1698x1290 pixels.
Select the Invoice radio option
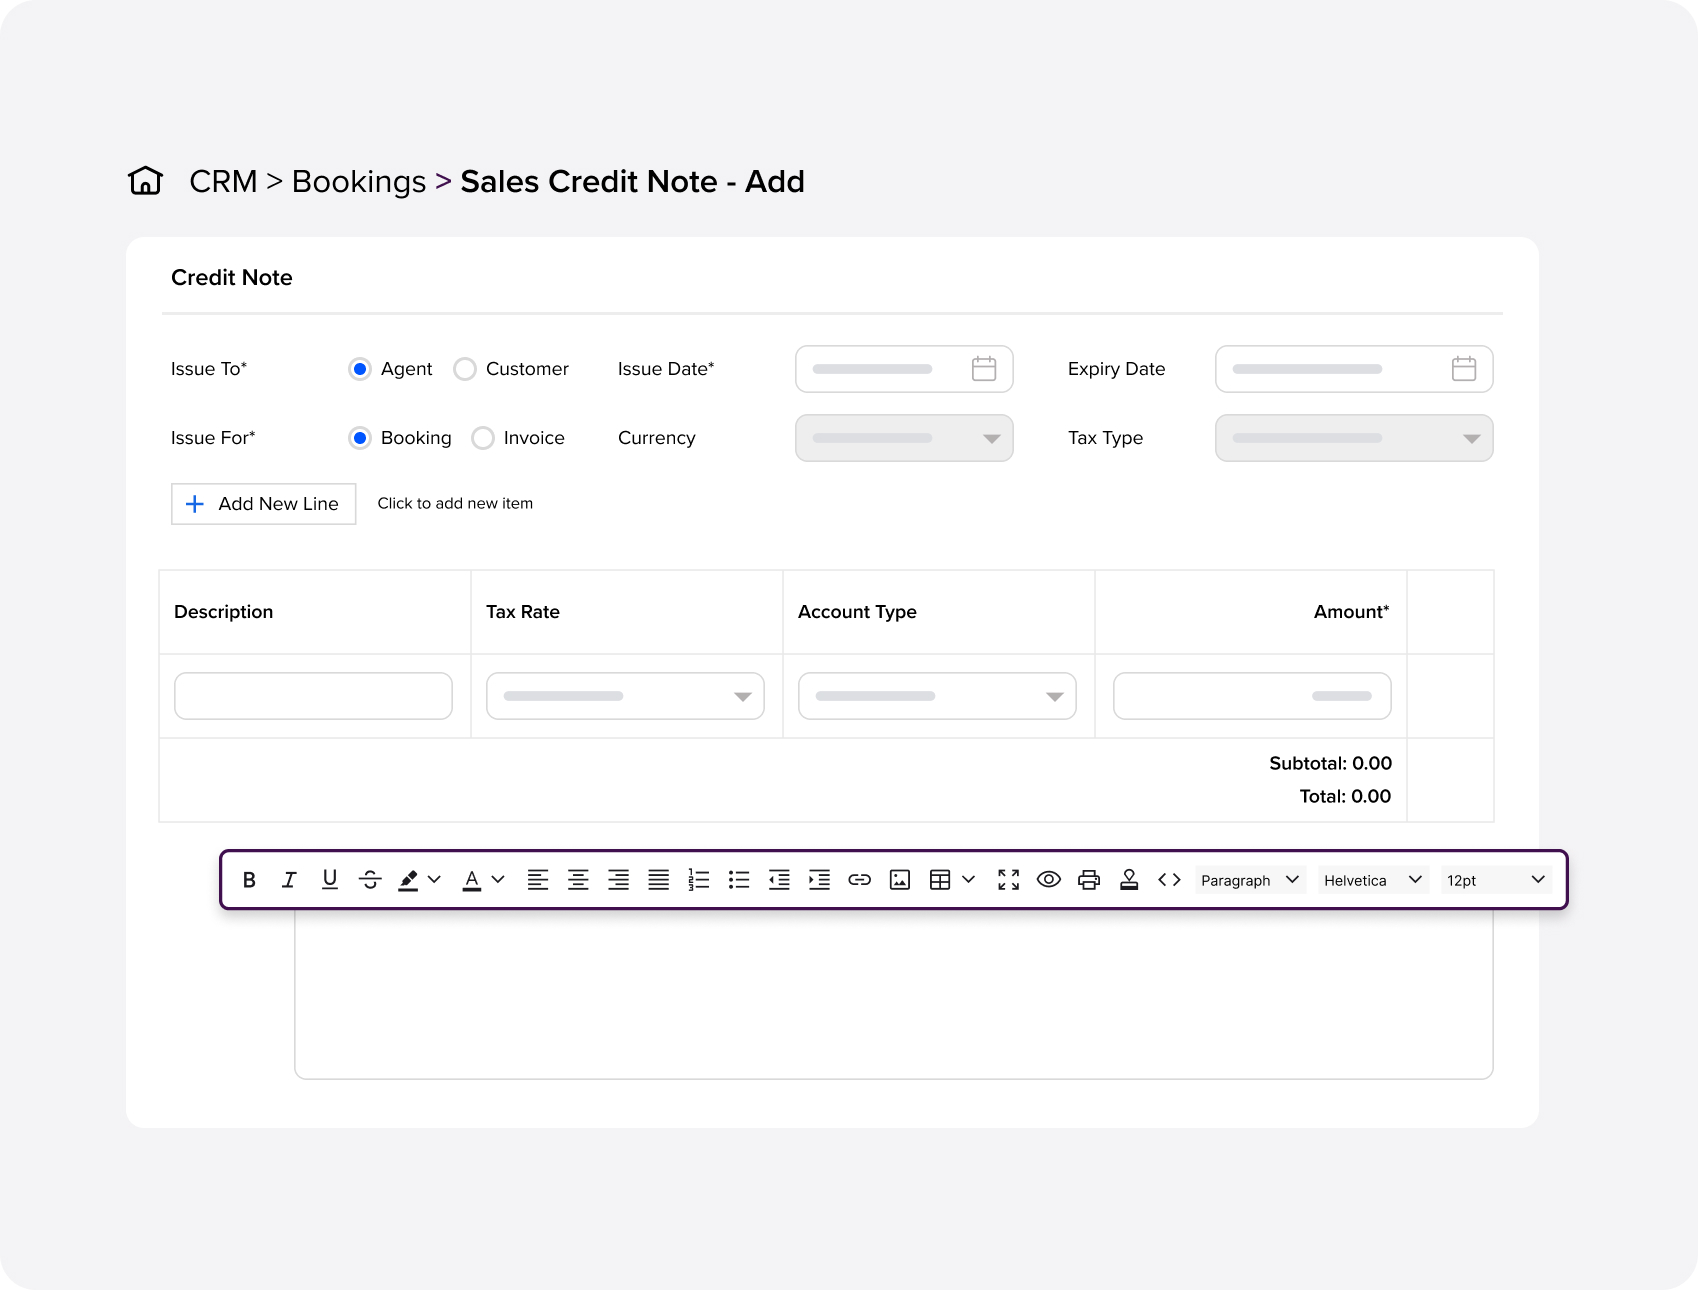pos(483,438)
